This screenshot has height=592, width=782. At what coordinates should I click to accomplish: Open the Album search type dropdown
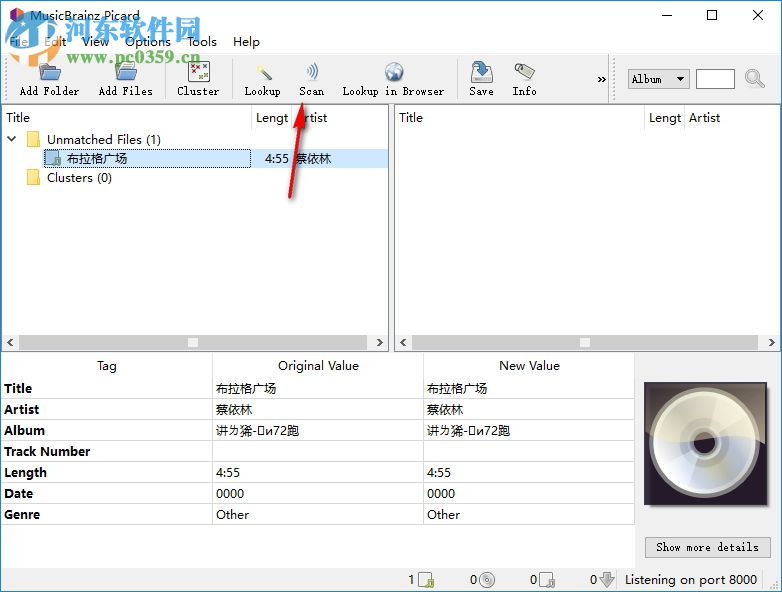[658, 79]
